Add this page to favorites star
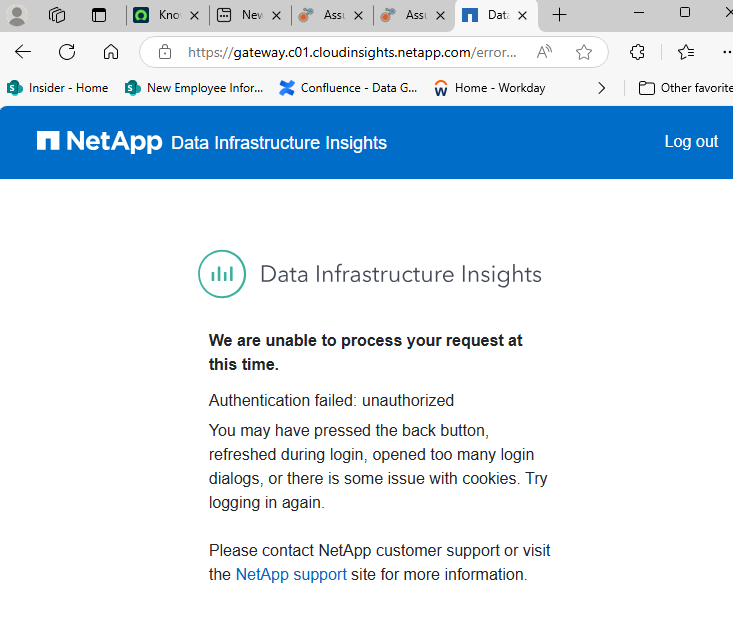Screen dimensions: 733x637 (x=584, y=52)
